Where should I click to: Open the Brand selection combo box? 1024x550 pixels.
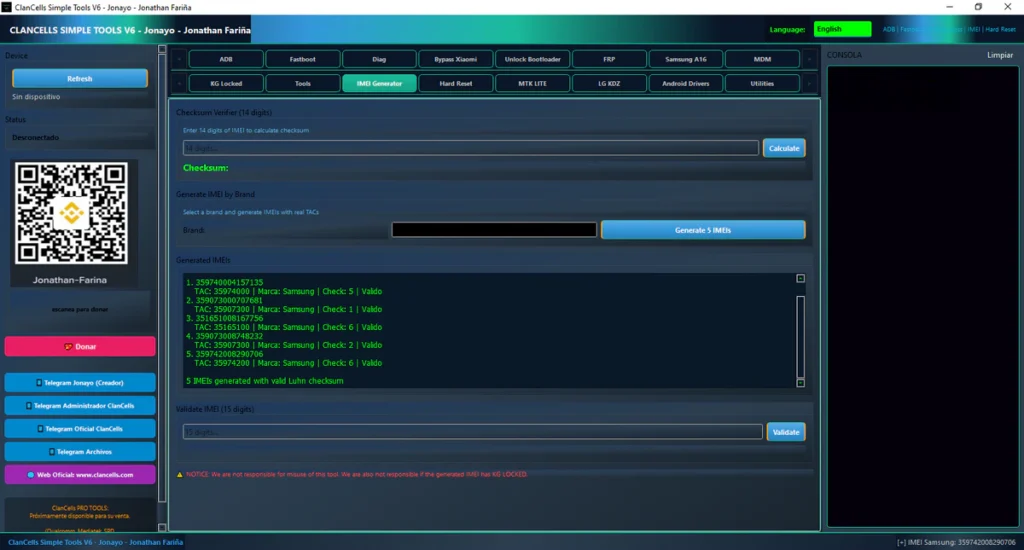pos(494,230)
